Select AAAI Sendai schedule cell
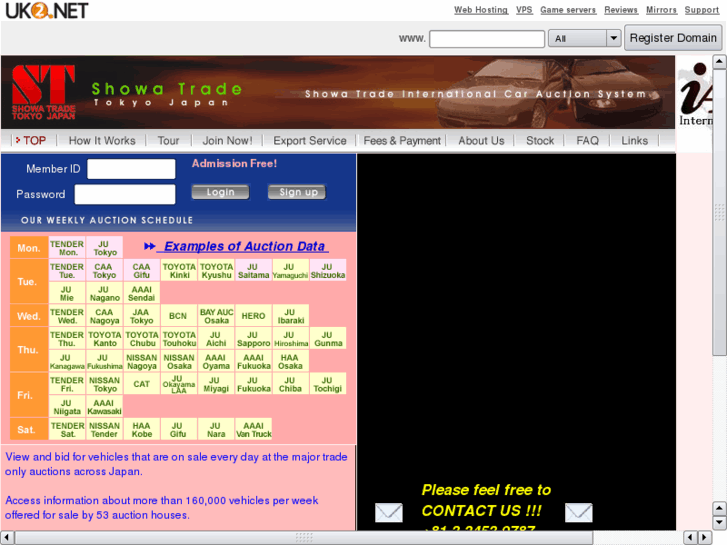This screenshot has width=727, height=545. (x=141, y=293)
